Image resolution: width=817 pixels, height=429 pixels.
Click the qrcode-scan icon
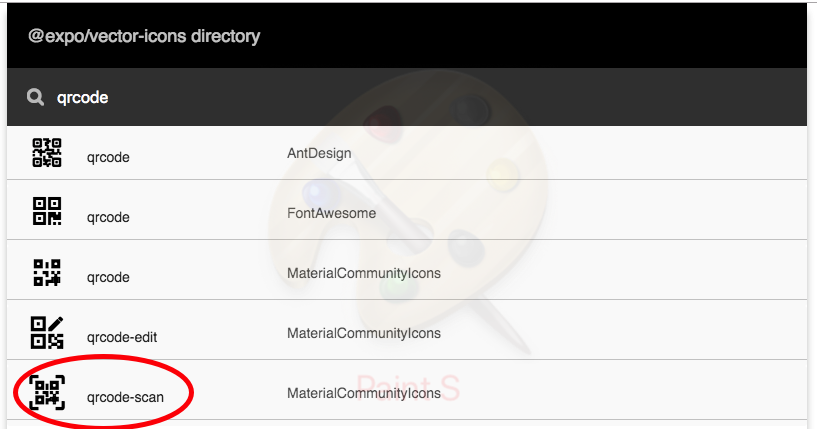47,392
